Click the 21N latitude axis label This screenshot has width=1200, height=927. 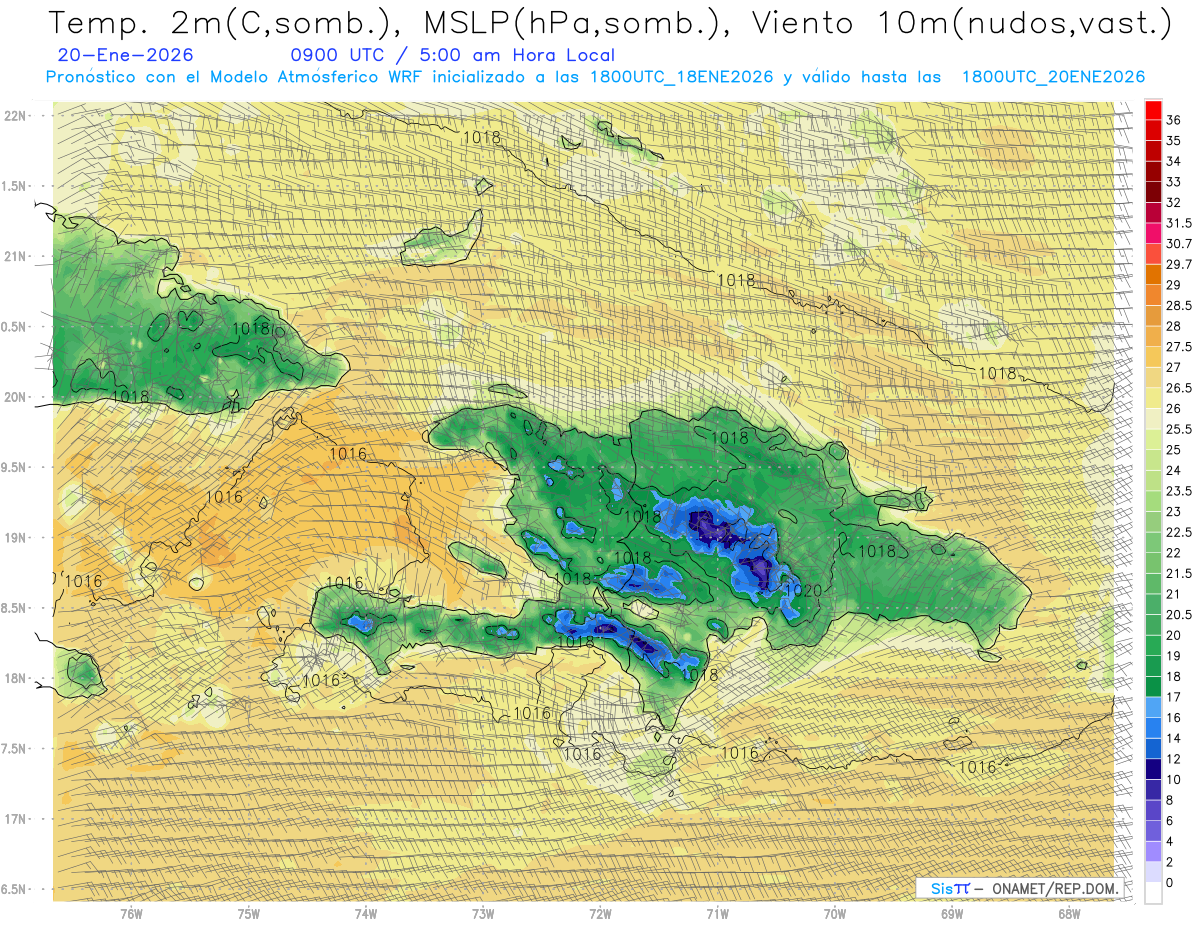point(15,256)
